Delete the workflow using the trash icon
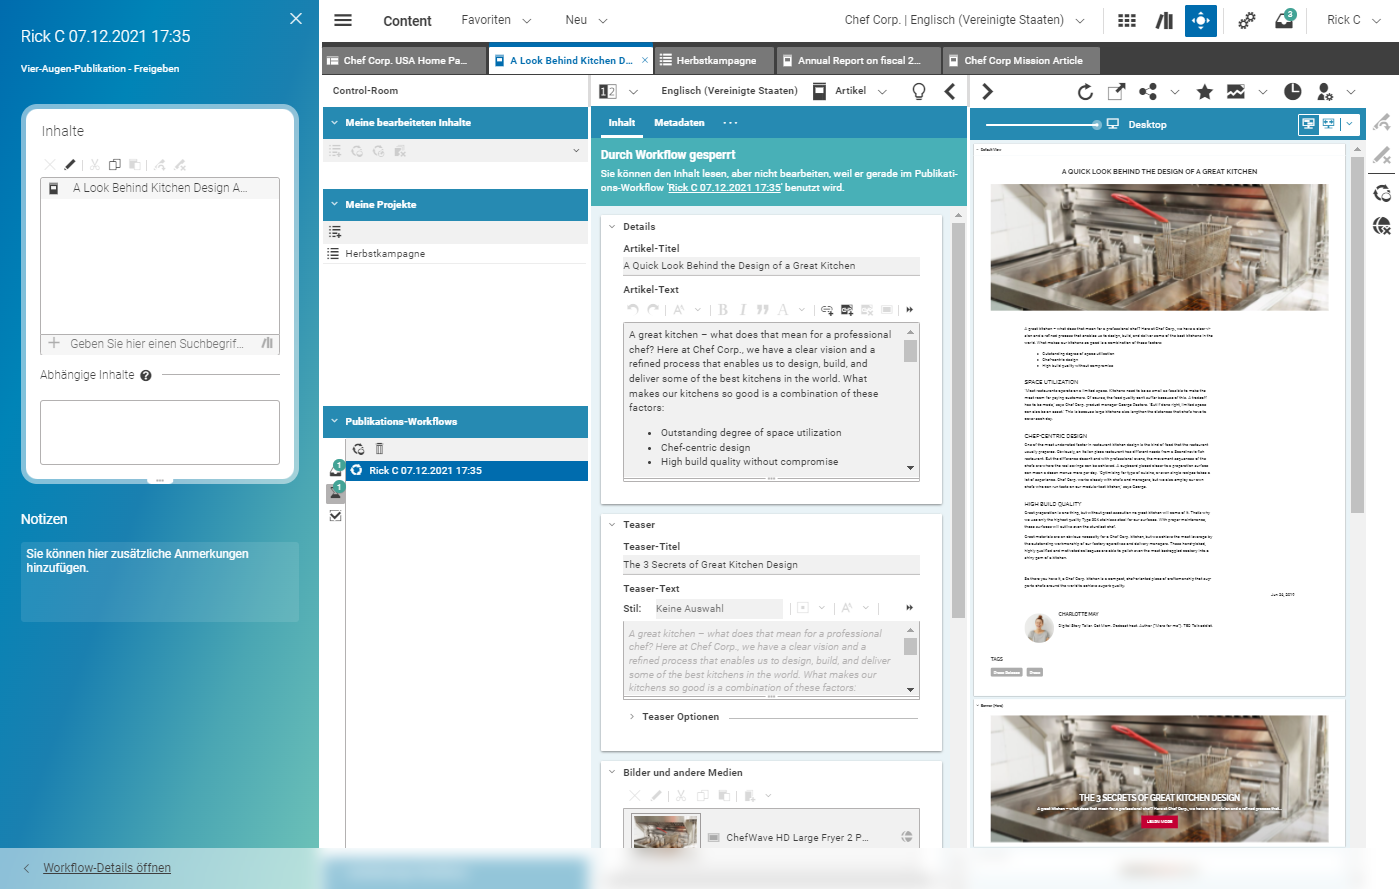 click(379, 449)
